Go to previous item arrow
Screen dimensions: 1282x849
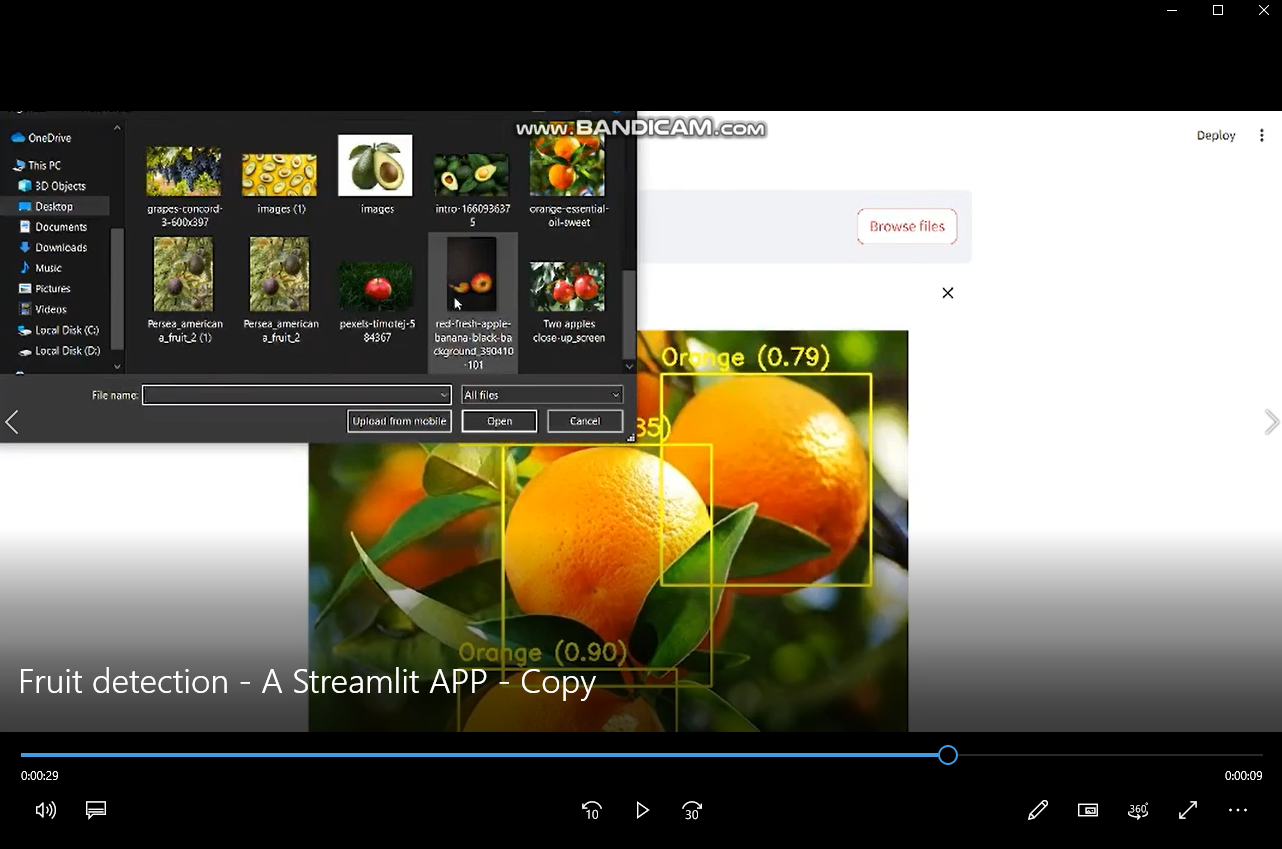coord(12,422)
